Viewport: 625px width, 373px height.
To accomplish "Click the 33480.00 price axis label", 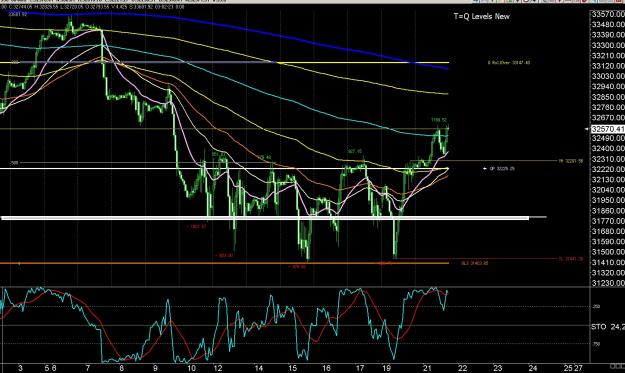I will pos(608,25).
